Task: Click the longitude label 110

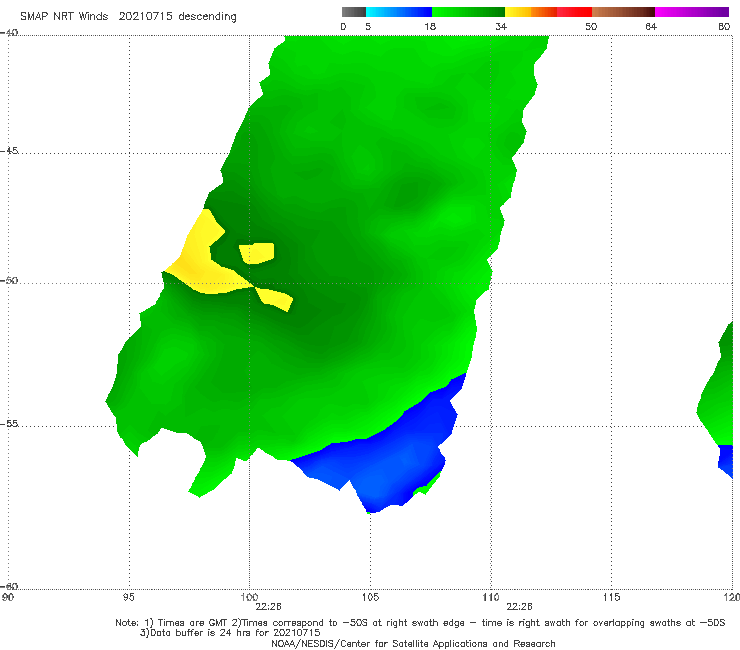Action: tap(491, 597)
